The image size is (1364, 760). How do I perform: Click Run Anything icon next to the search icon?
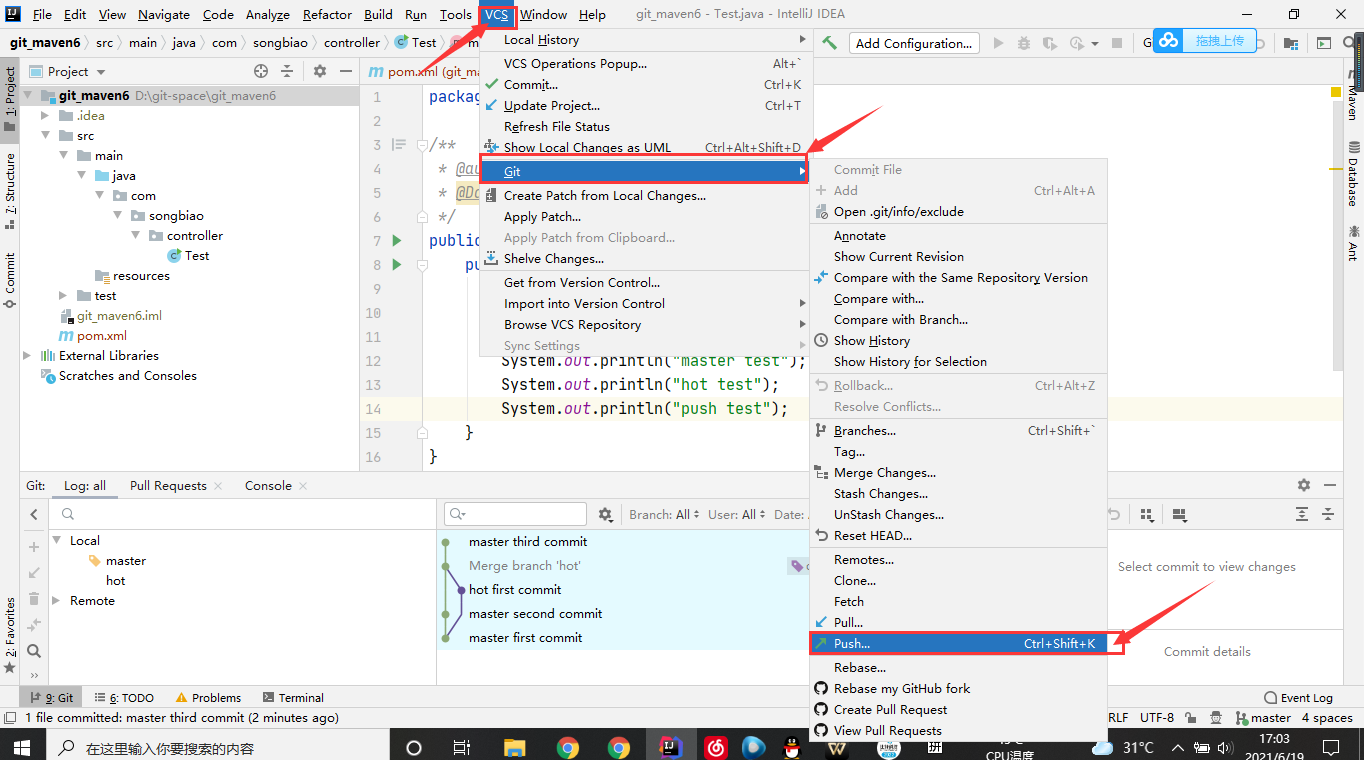pos(1324,43)
